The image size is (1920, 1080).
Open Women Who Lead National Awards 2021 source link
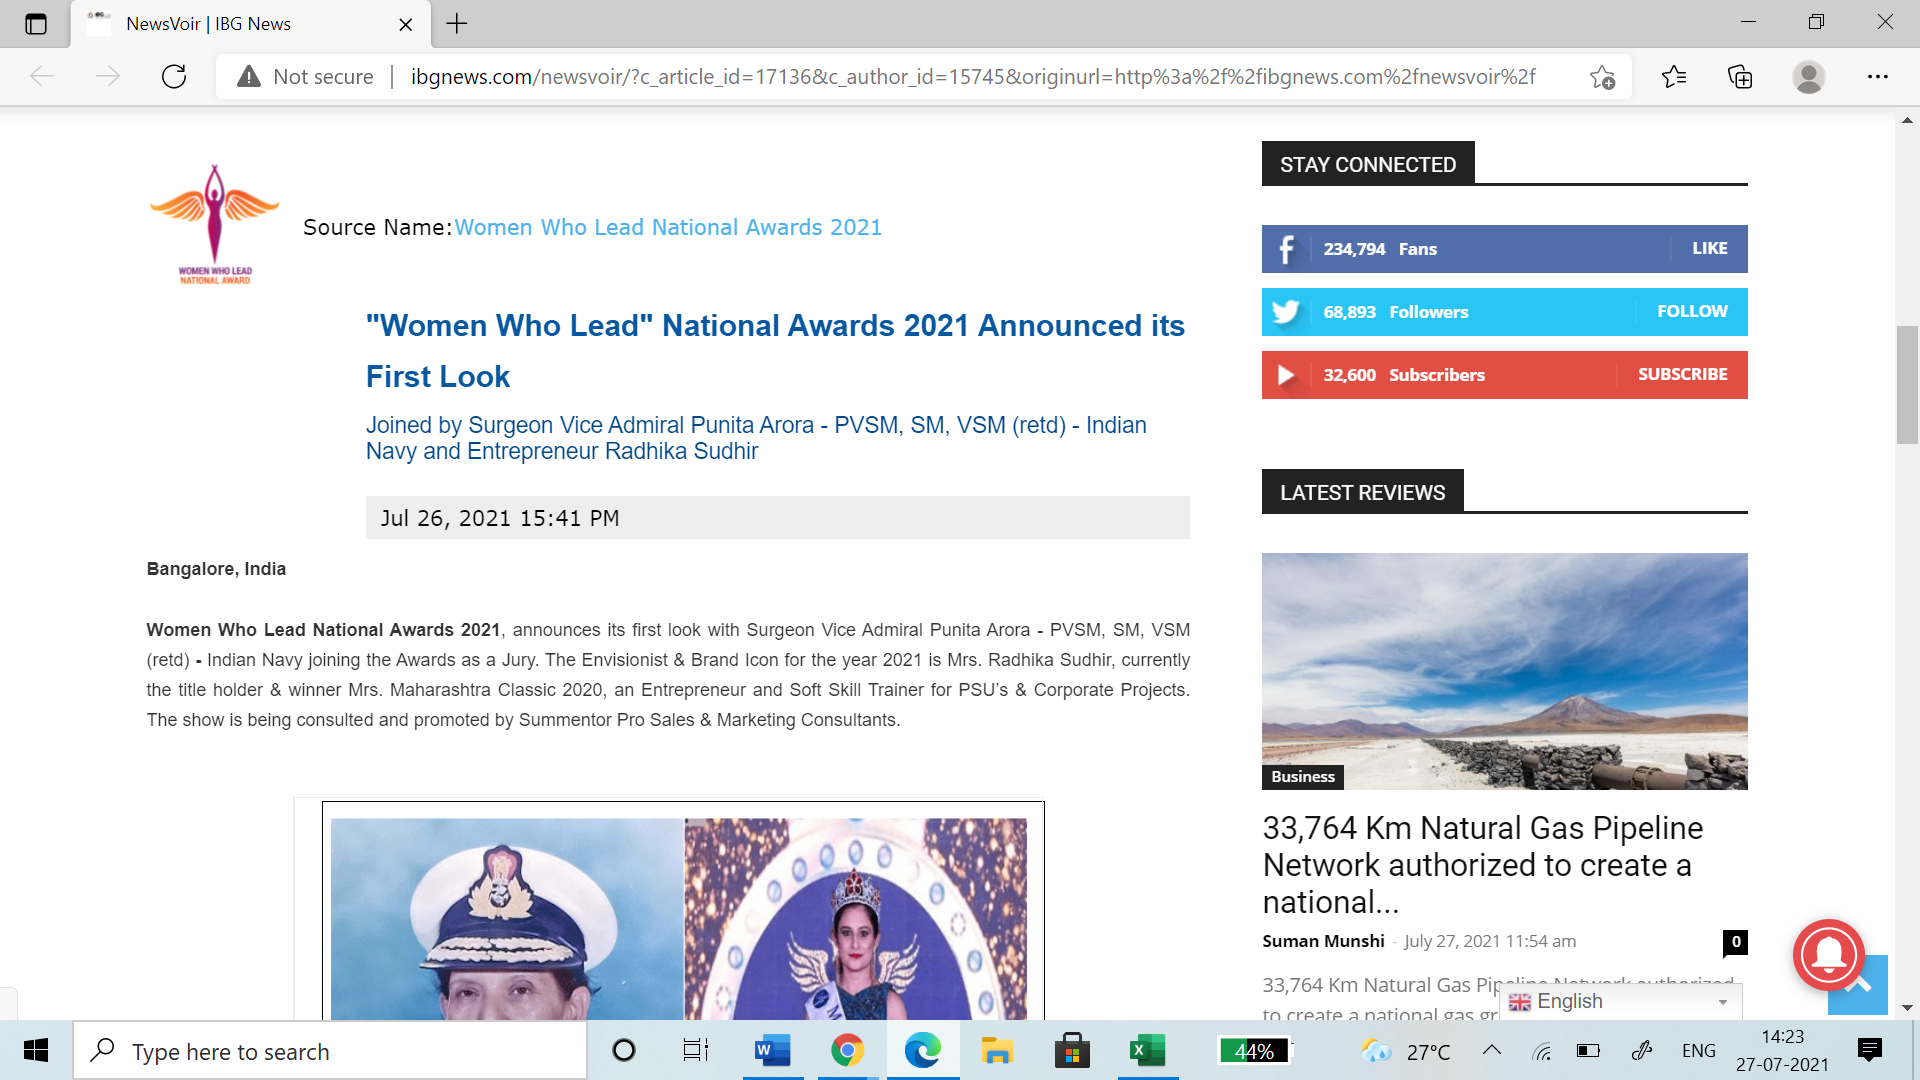tap(668, 227)
